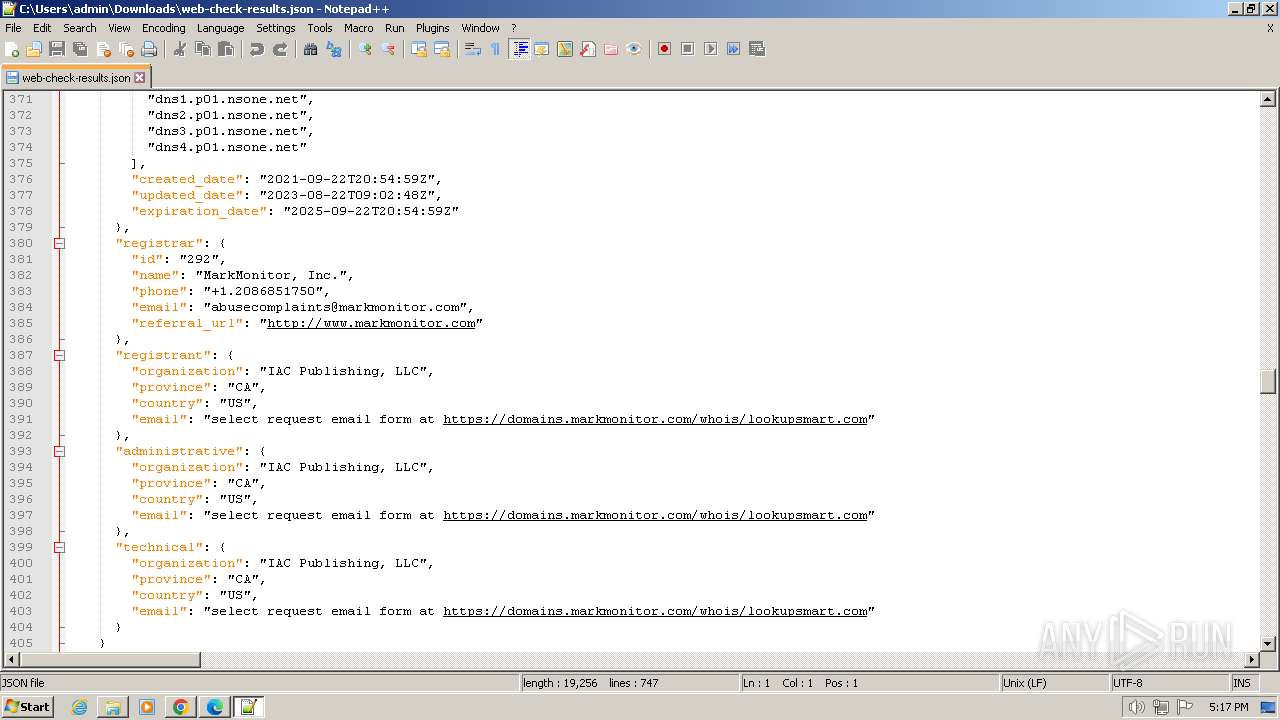Click the "UTF-8" encoding status field
Image resolution: width=1280 pixels, height=720 pixels.
coord(1170,683)
